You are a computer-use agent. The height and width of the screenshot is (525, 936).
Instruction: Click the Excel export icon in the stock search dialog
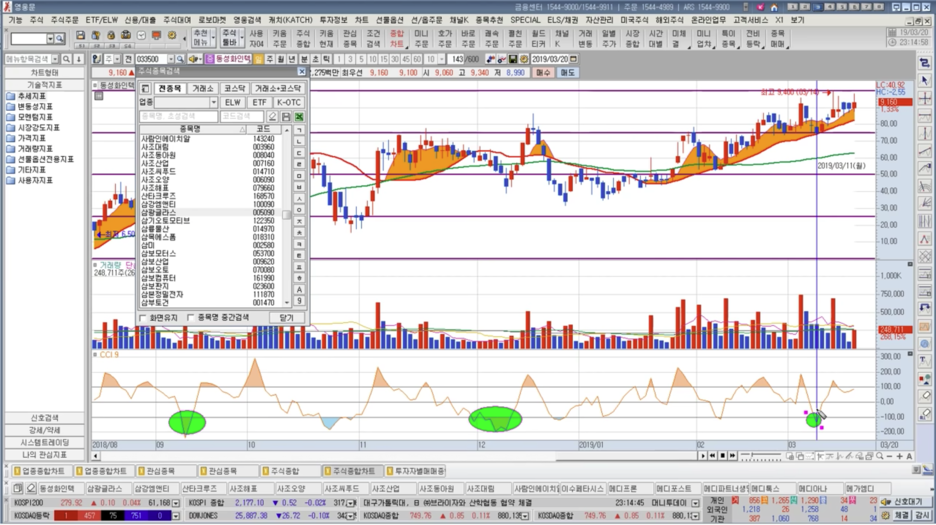(x=299, y=116)
